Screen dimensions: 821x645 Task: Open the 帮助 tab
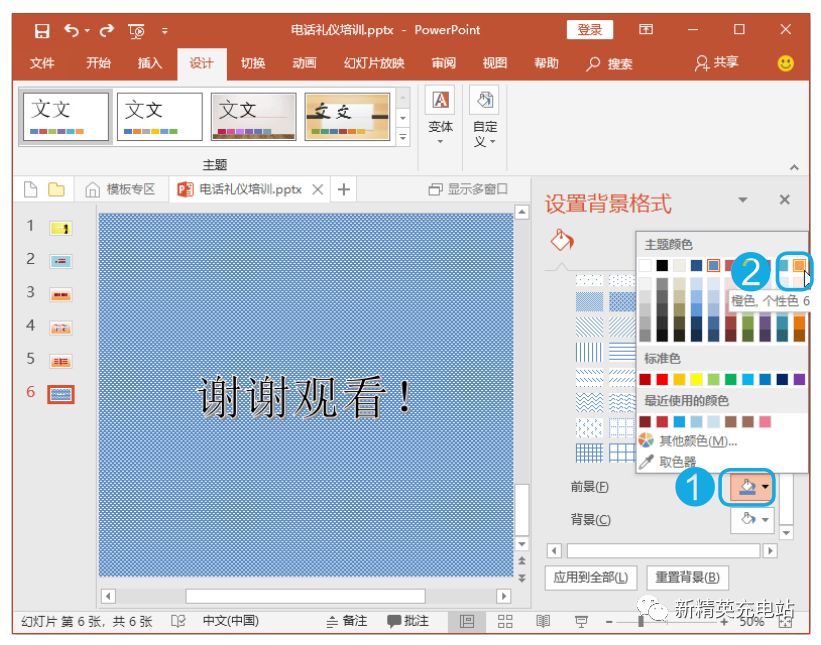click(546, 63)
